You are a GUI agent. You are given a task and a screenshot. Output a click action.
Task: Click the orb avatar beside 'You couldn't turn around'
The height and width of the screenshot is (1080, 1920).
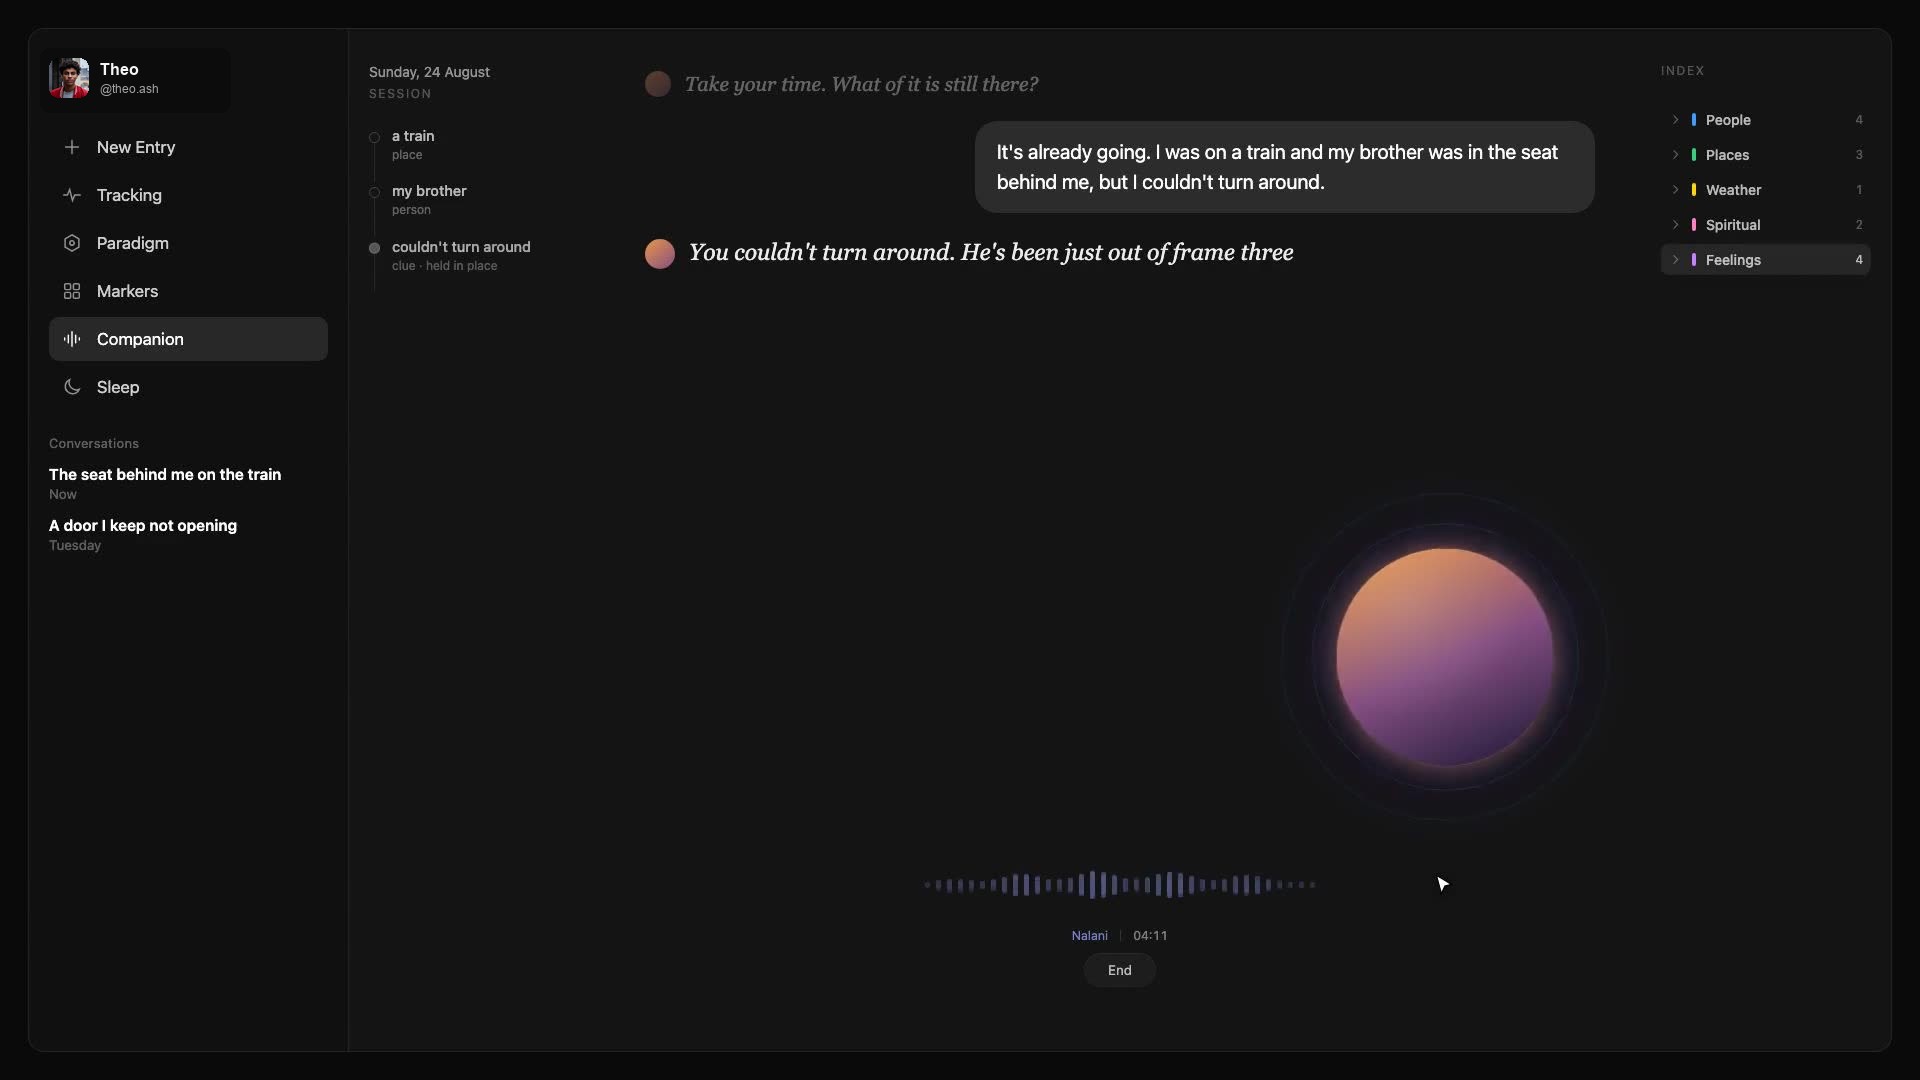[x=660, y=254]
